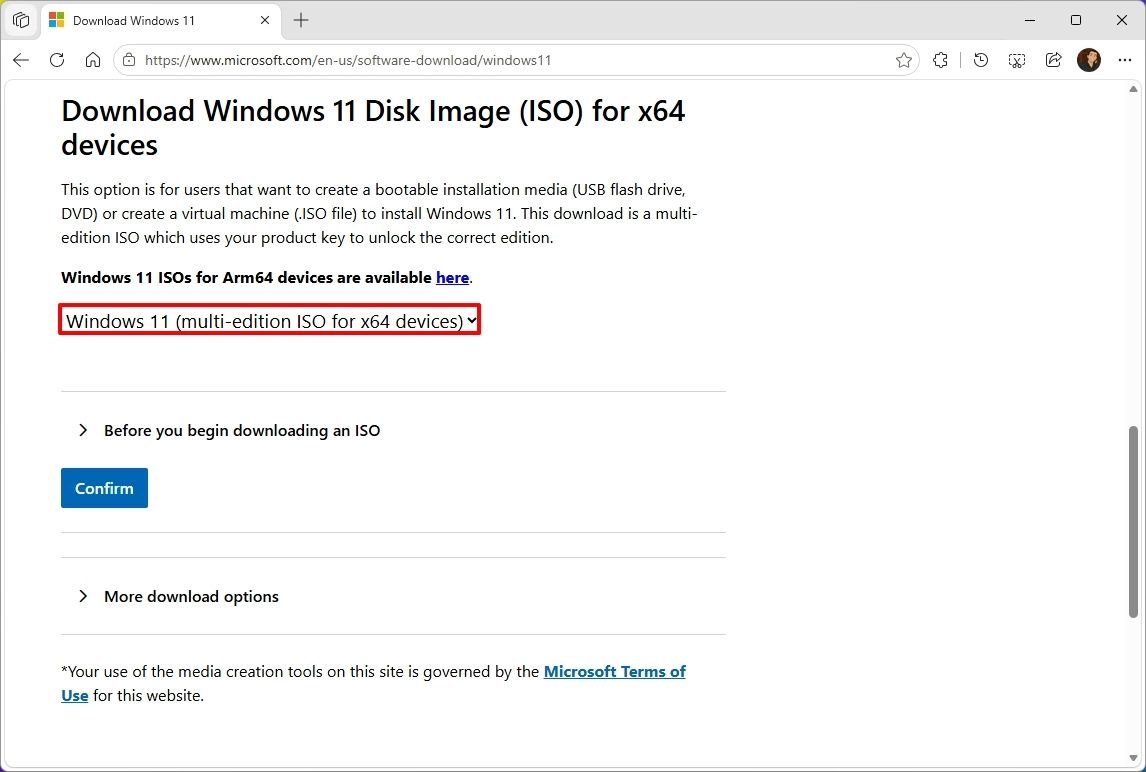Maximize the browser window
The image size is (1146, 772).
(1076, 20)
